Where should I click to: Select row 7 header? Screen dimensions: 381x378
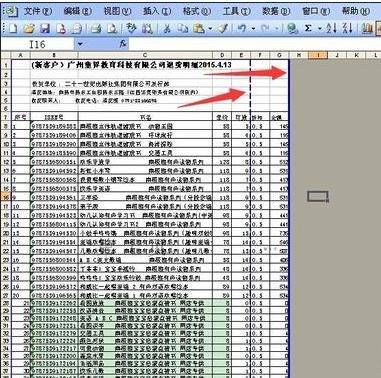(x=6, y=117)
